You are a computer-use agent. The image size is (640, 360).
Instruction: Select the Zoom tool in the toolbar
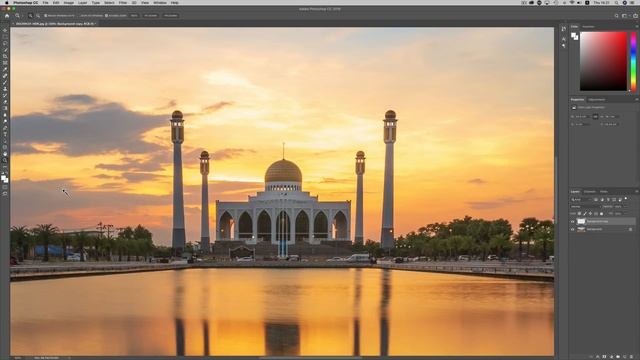tap(5, 161)
